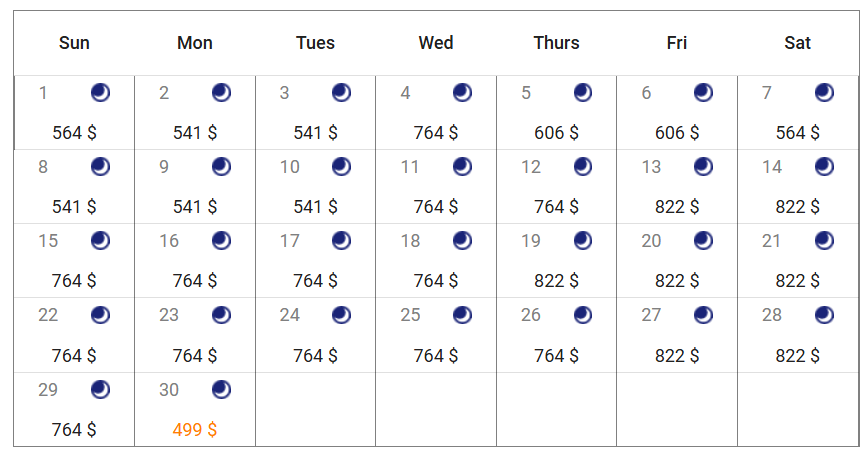
Task: Select the orange 499 $ price
Action: (x=195, y=429)
